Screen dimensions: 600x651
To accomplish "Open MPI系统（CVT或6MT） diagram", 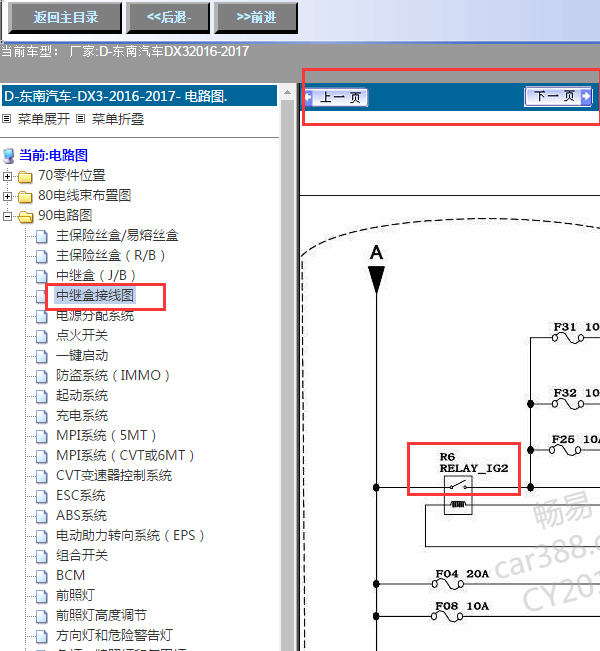I will pyautogui.click(x=125, y=455).
